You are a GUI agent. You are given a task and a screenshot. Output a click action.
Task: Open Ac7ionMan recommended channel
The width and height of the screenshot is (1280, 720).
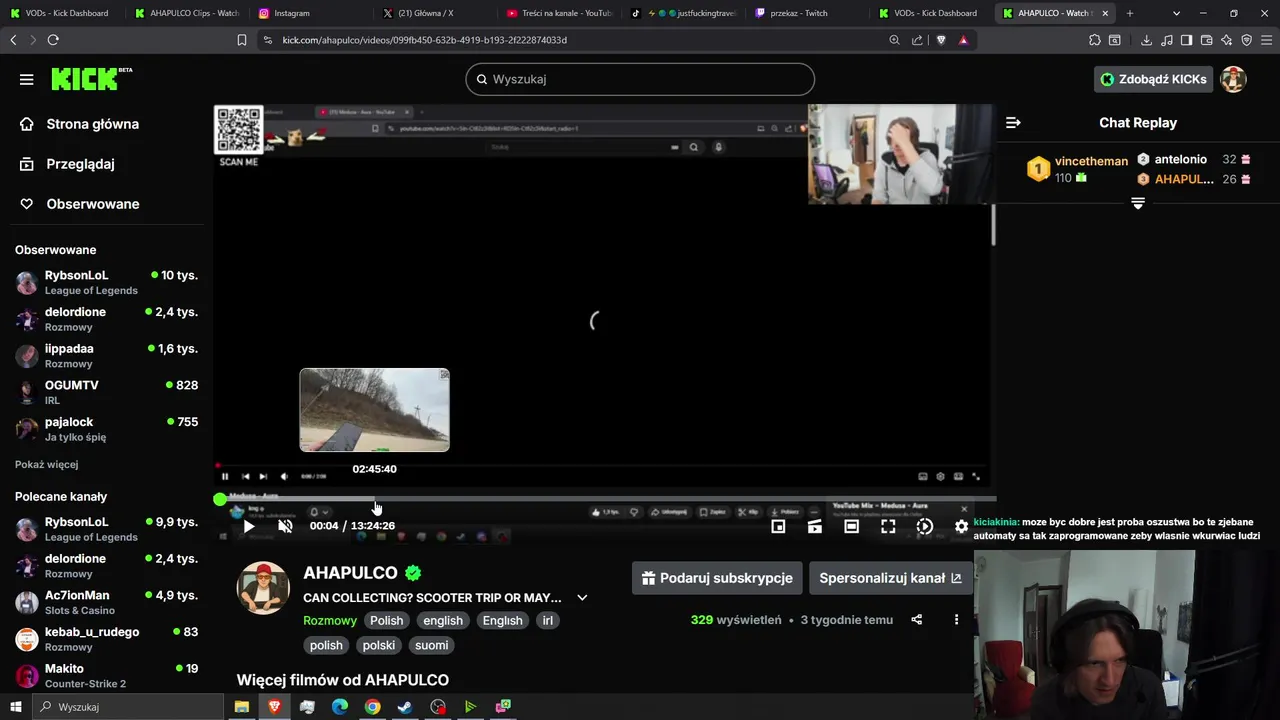click(x=107, y=602)
